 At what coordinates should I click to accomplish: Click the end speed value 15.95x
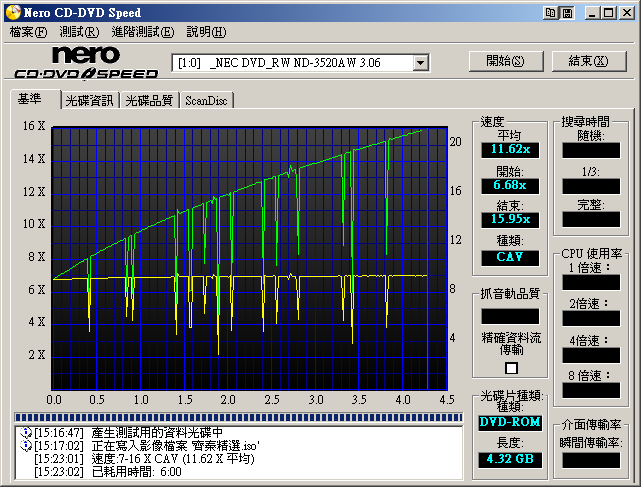(510, 220)
